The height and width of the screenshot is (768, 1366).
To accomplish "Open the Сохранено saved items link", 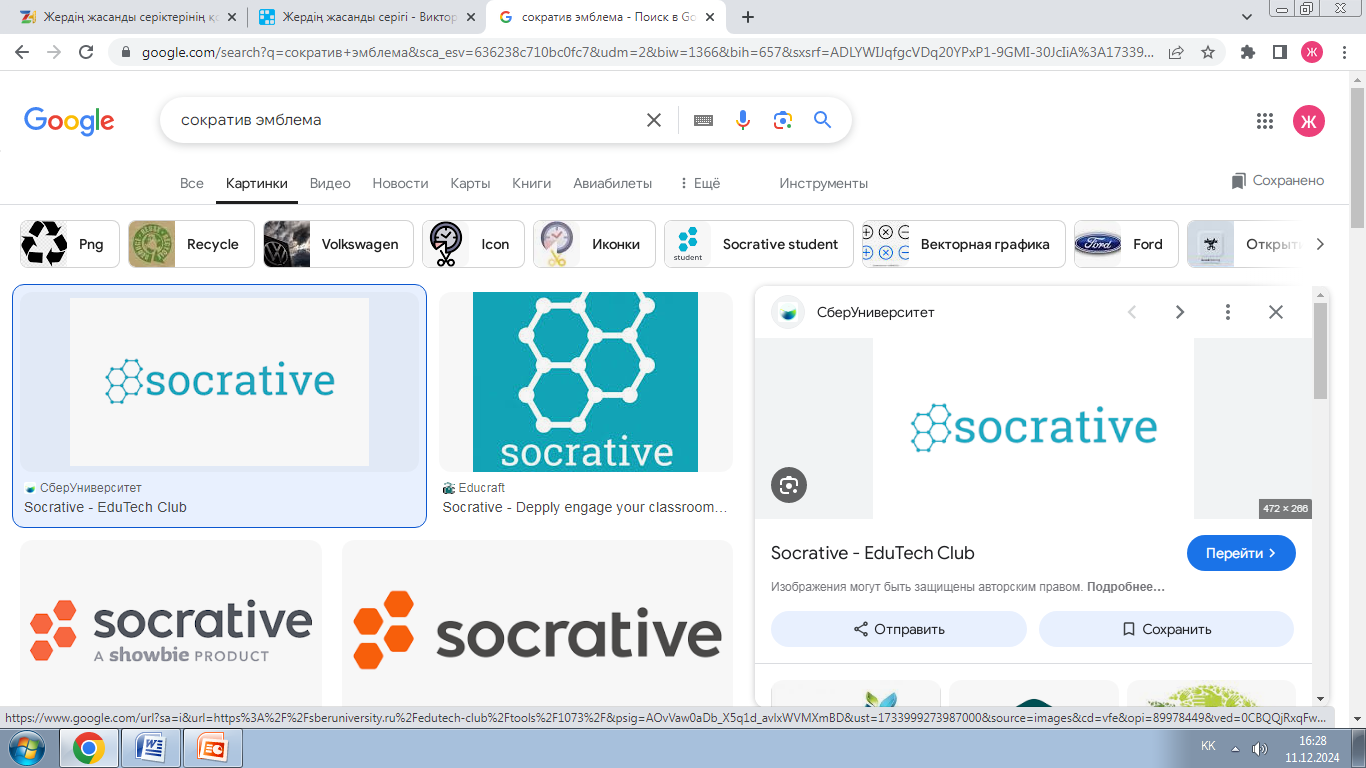I will tap(1278, 181).
